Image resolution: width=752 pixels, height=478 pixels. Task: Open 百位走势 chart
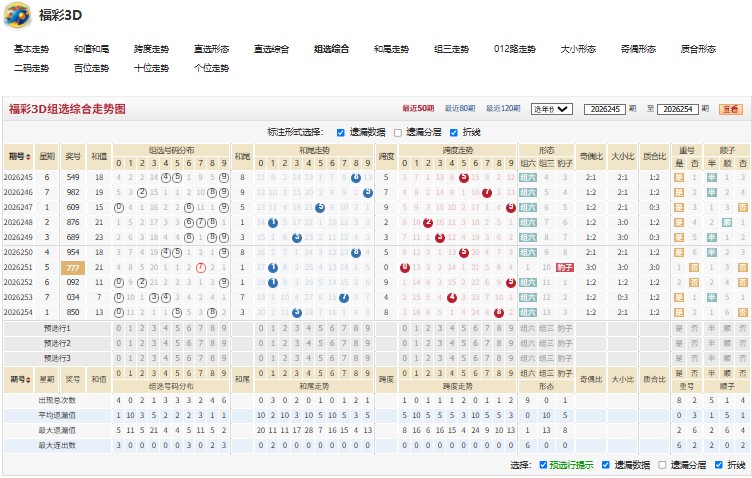tap(91, 68)
